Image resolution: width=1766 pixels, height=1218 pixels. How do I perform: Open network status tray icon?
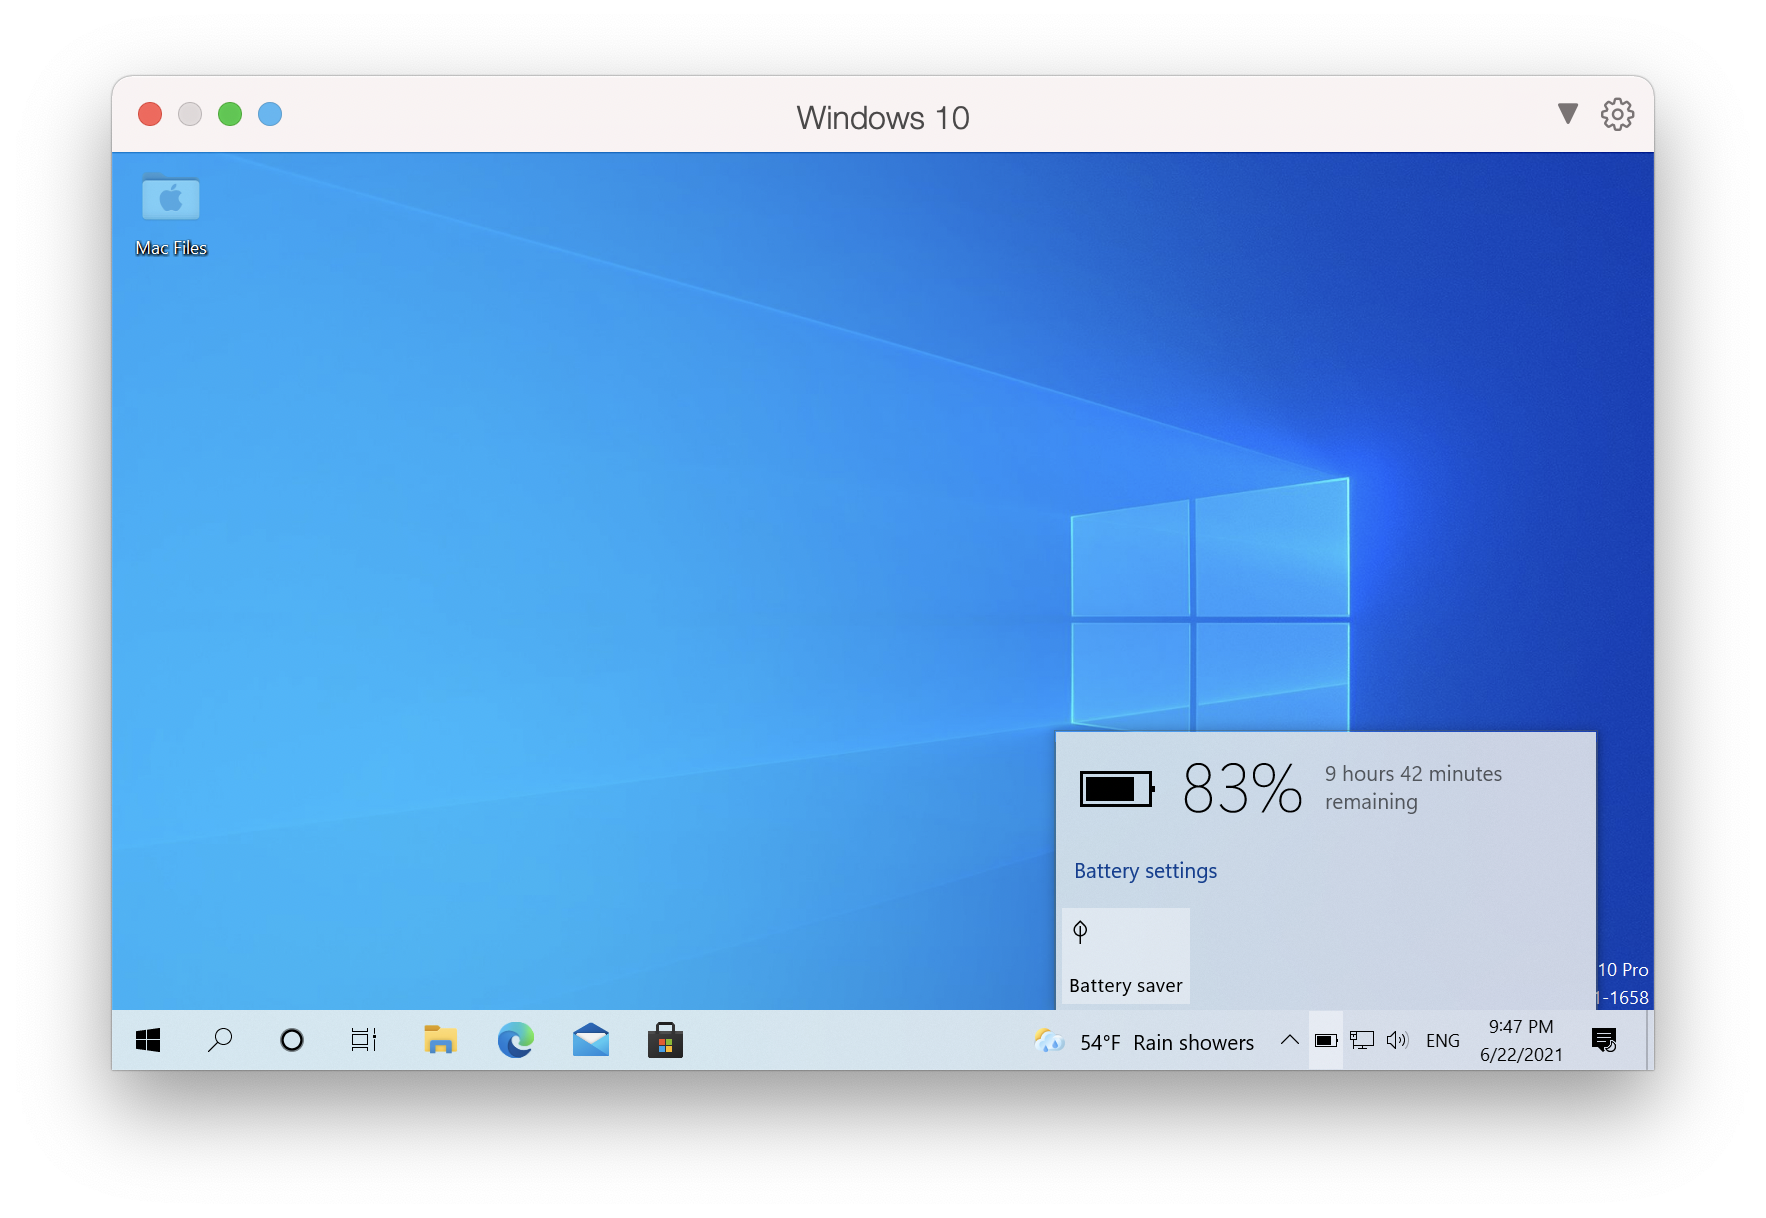click(x=1361, y=1041)
